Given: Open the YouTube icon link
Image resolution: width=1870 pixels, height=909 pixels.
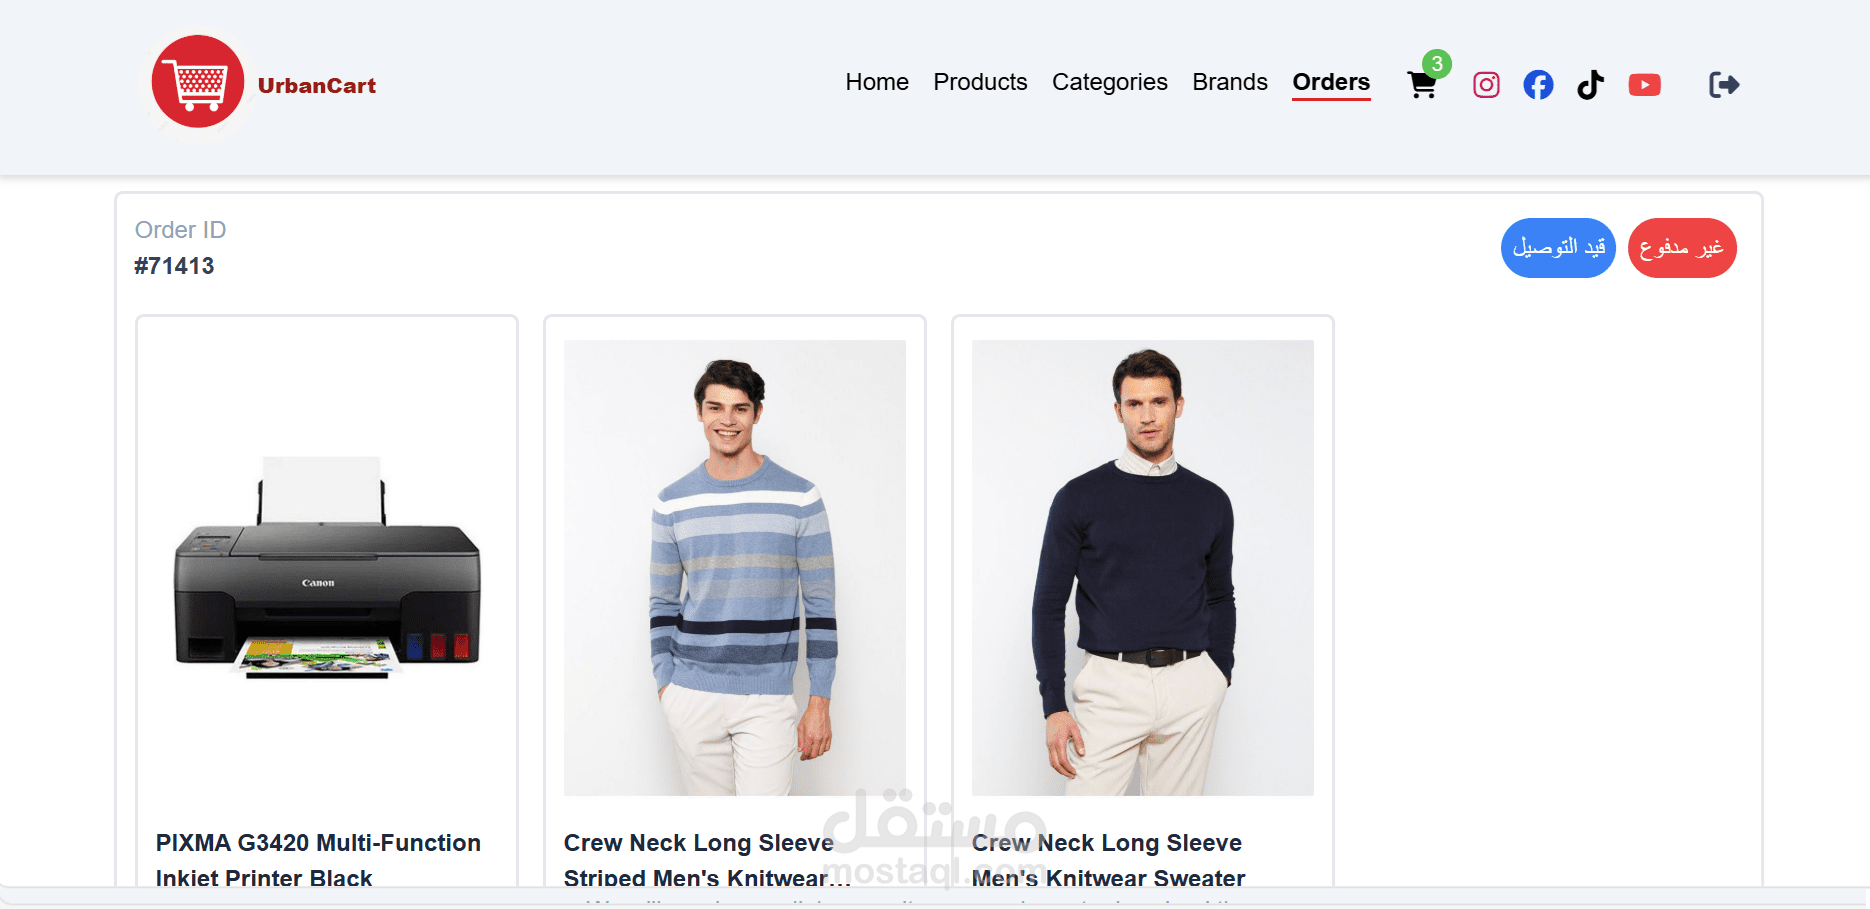Looking at the screenshot, I should click(1644, 85).
